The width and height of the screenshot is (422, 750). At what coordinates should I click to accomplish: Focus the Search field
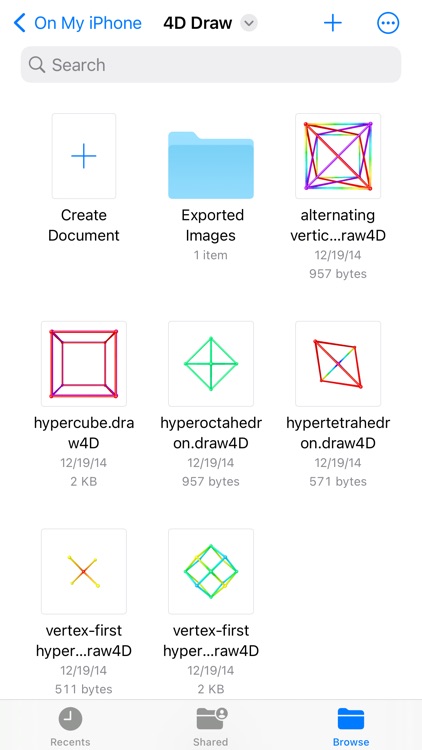[x=211, y=65]
